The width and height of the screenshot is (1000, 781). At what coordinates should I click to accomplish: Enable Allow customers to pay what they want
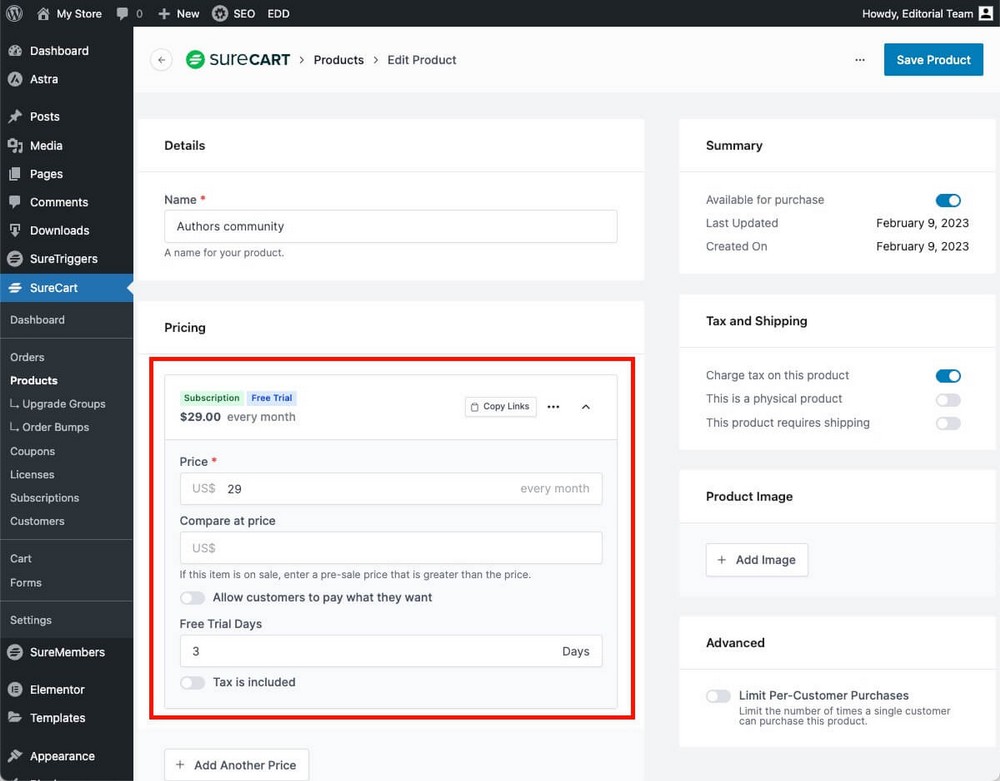[192, 598]
